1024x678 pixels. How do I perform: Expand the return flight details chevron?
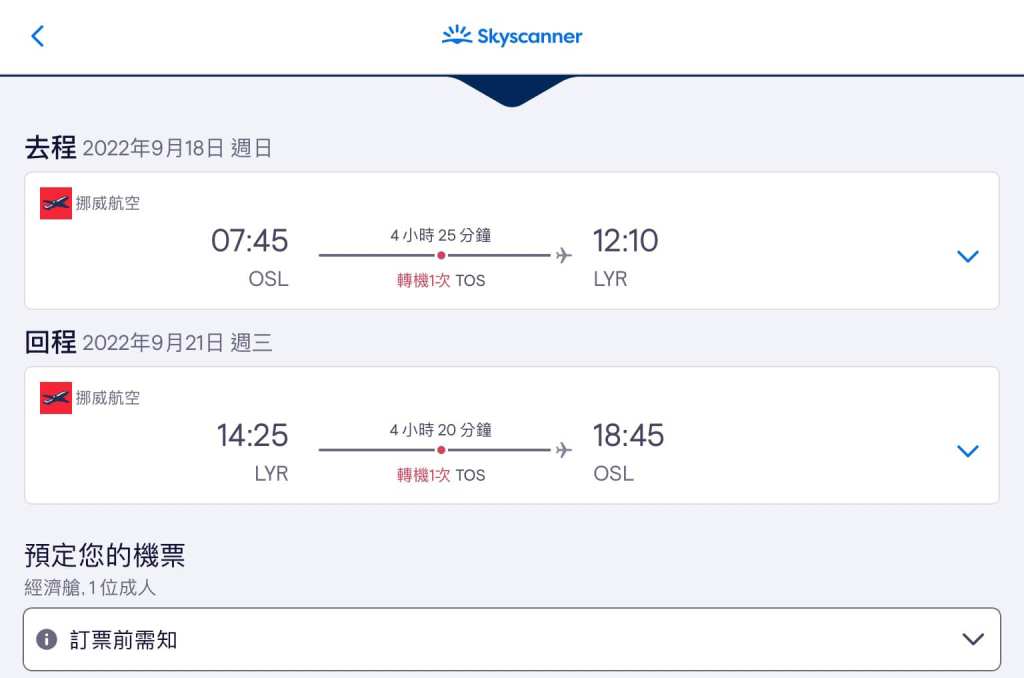tap(967, 450)
